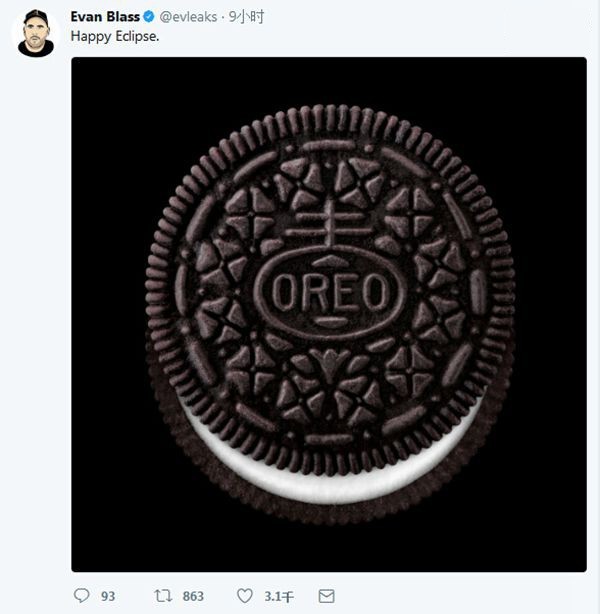
Task: Click the 3.1千 likes count
Action: pyautogui.click(x=278, y=596)
